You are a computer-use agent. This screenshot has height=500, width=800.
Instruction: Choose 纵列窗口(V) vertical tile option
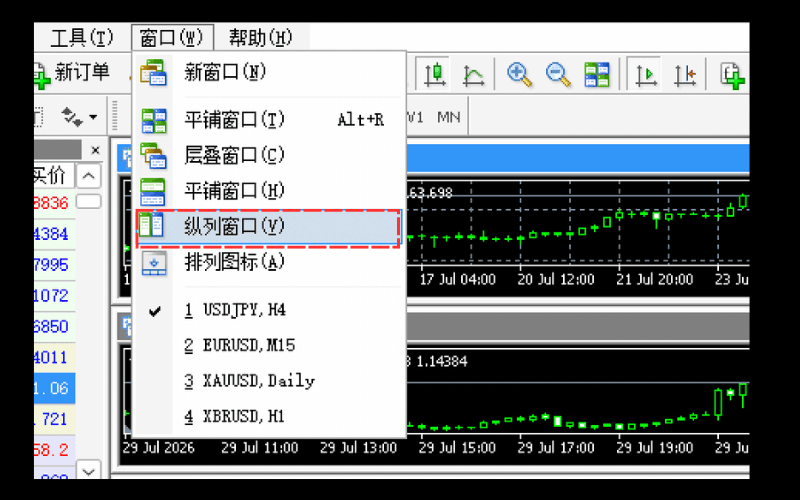click(269, 227)
